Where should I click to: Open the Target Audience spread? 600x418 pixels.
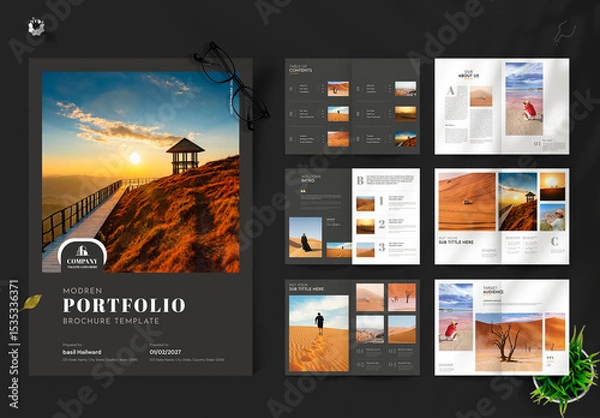502,327
